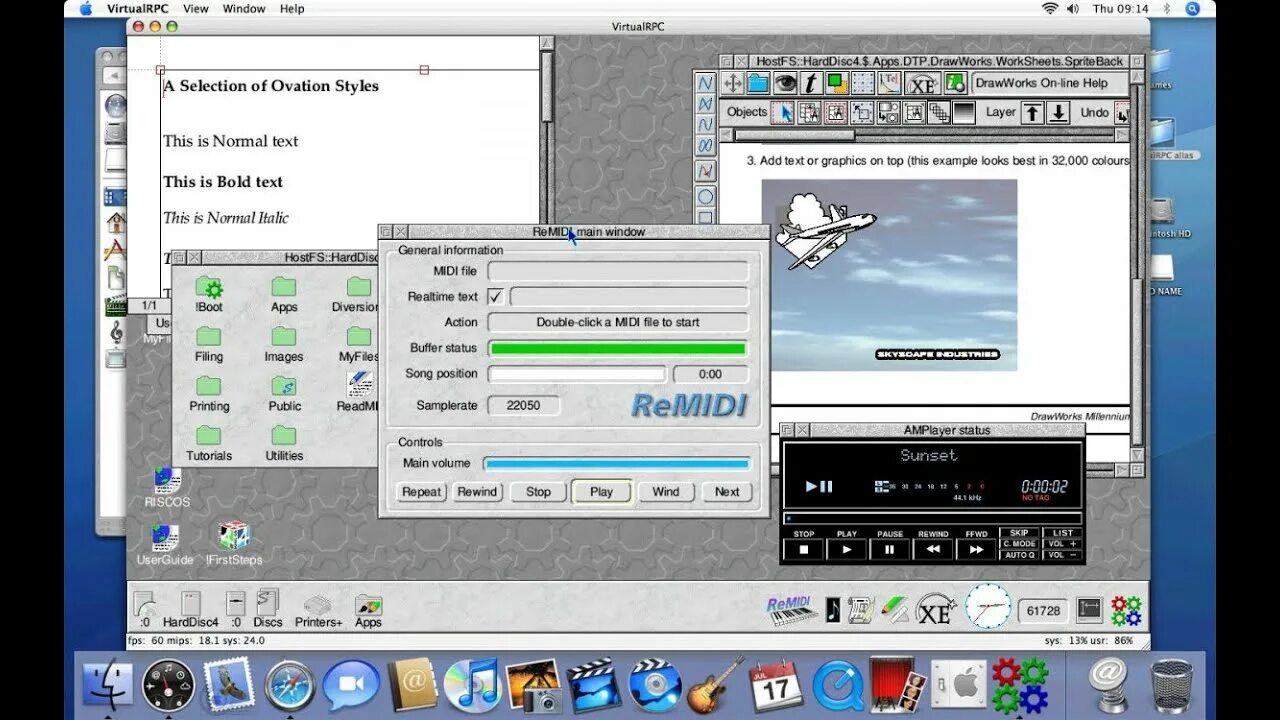This screenshot has width=1280, height=720.
Task: Click the Play button in ReMIDI
Action: coord(601,492)
